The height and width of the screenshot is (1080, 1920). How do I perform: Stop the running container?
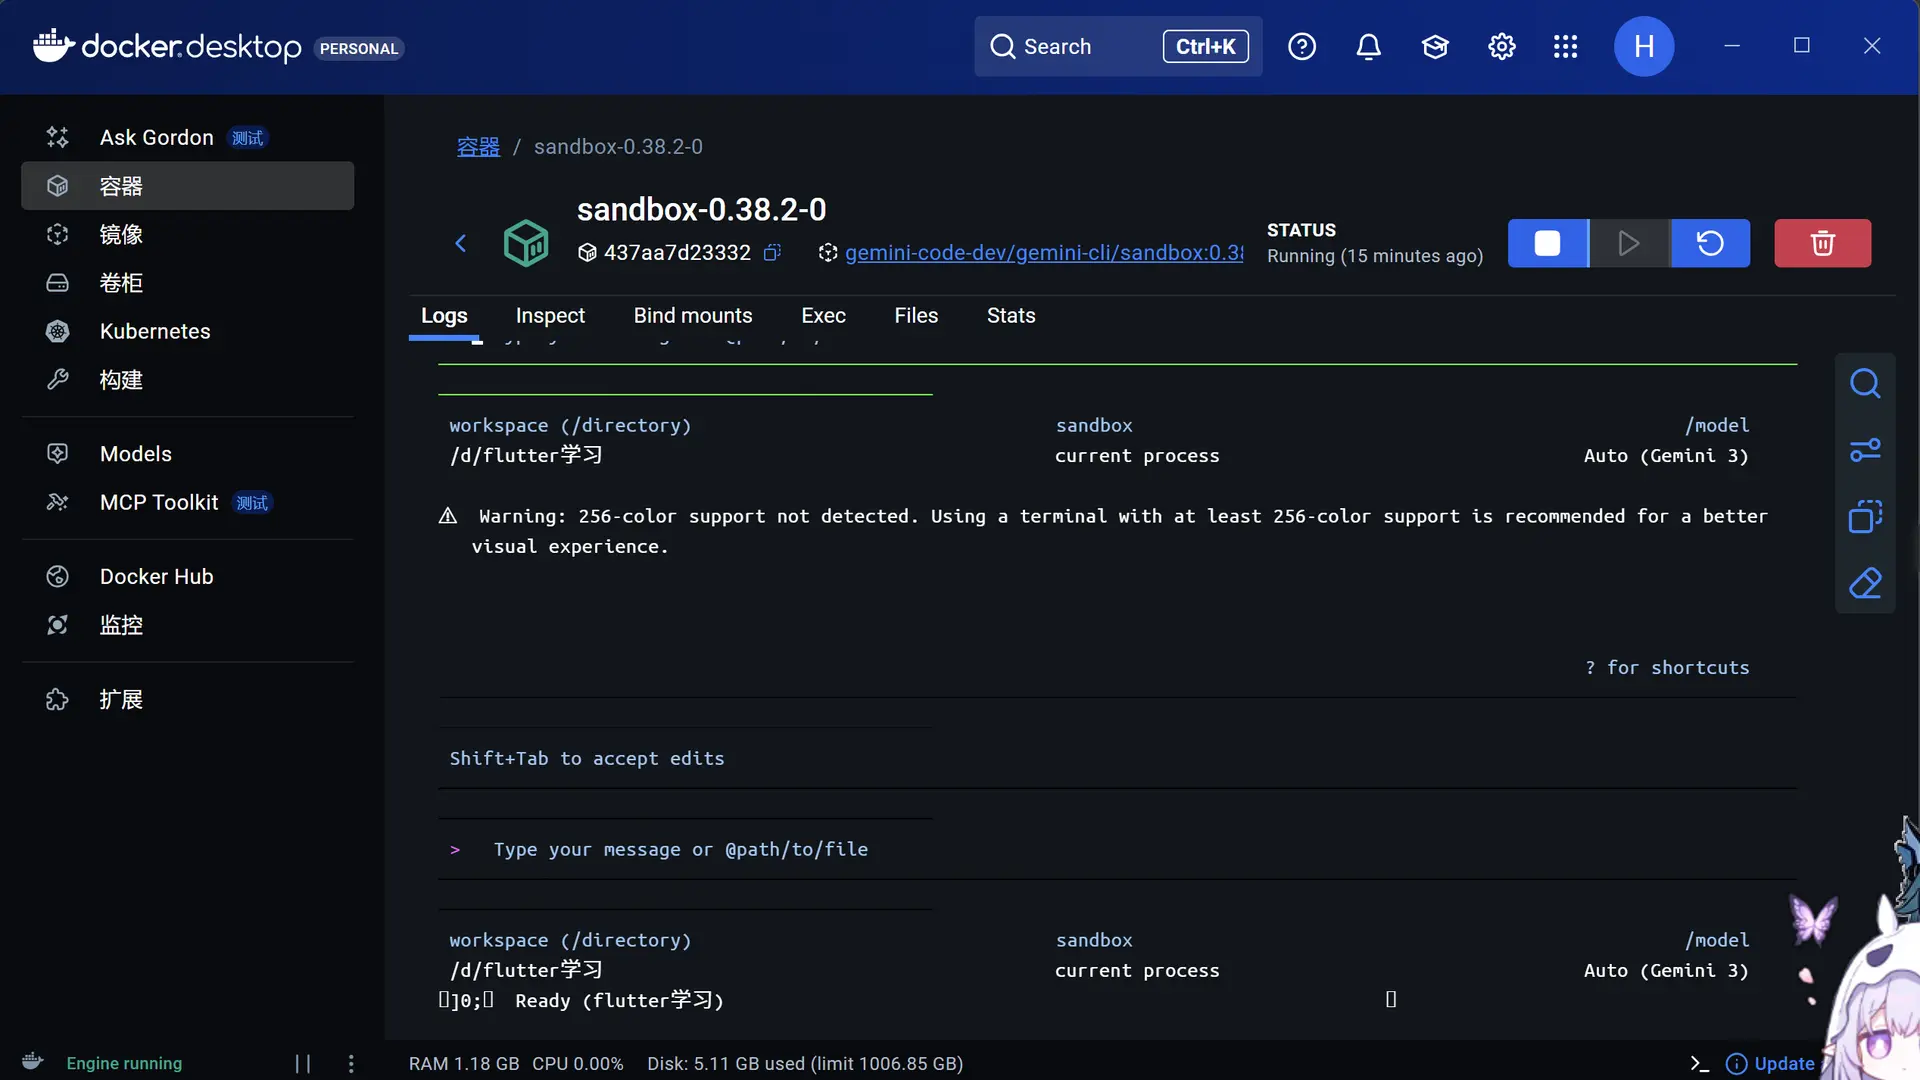(1548, 243)
